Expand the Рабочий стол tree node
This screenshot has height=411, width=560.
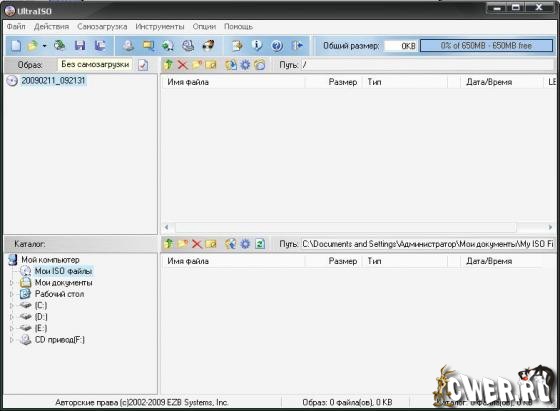tap(12, 294)
